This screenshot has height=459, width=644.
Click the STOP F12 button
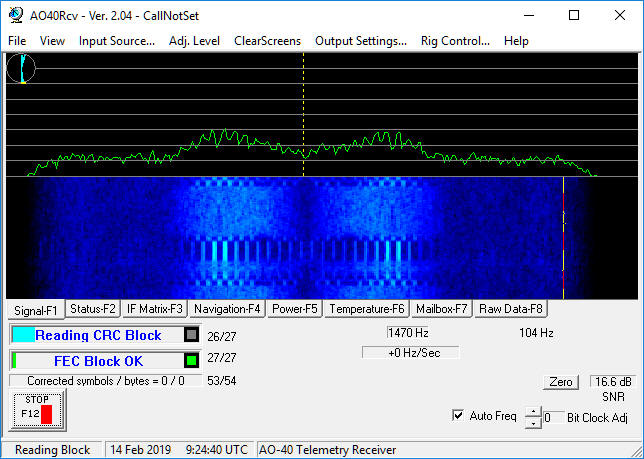37,410
